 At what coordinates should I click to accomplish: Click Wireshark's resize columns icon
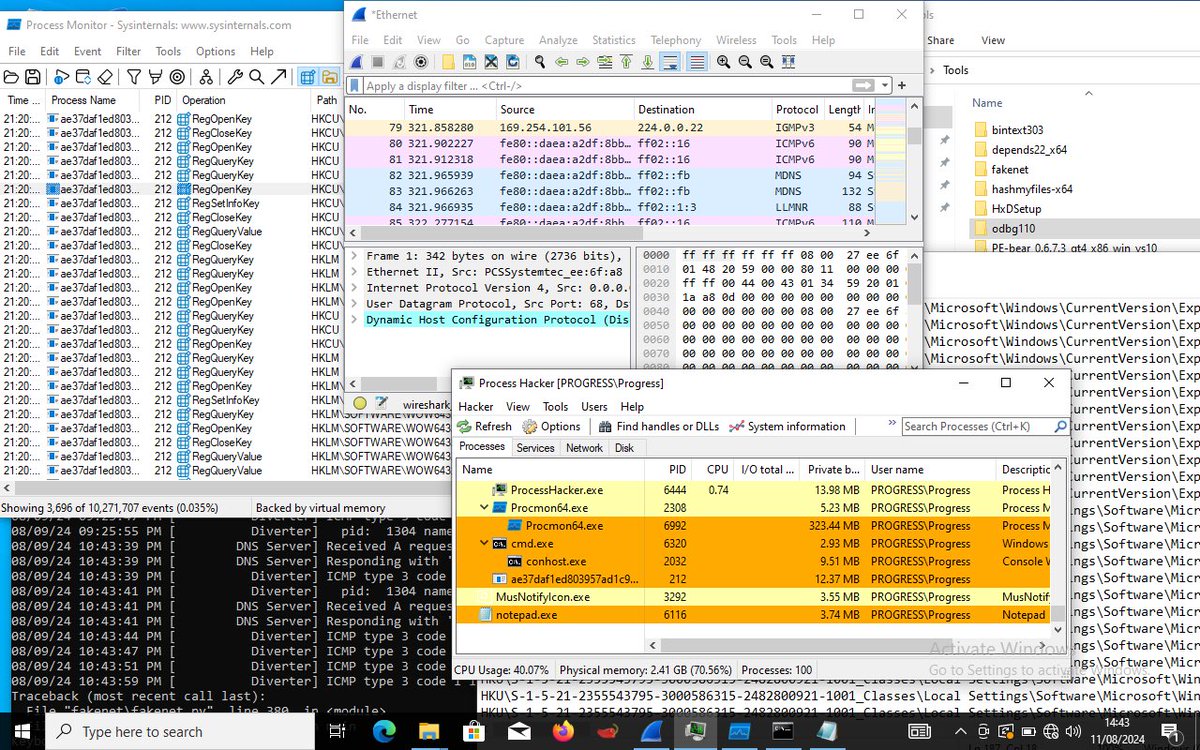pos(788,62)
